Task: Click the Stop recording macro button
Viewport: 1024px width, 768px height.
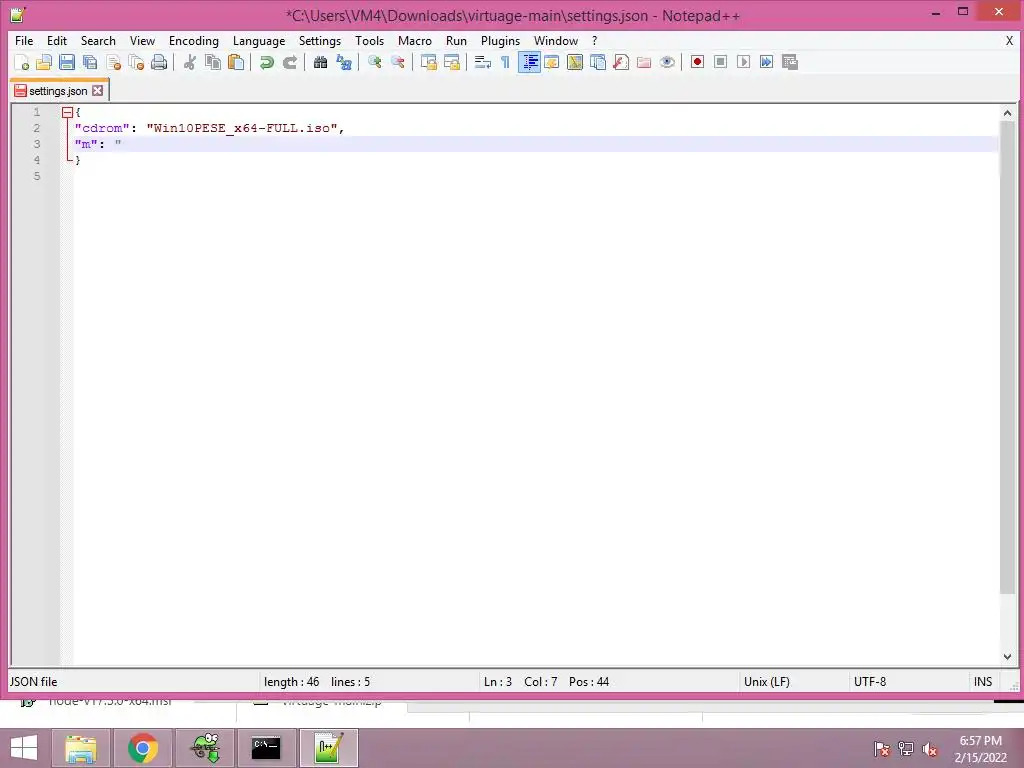Action: pos(720,62)
